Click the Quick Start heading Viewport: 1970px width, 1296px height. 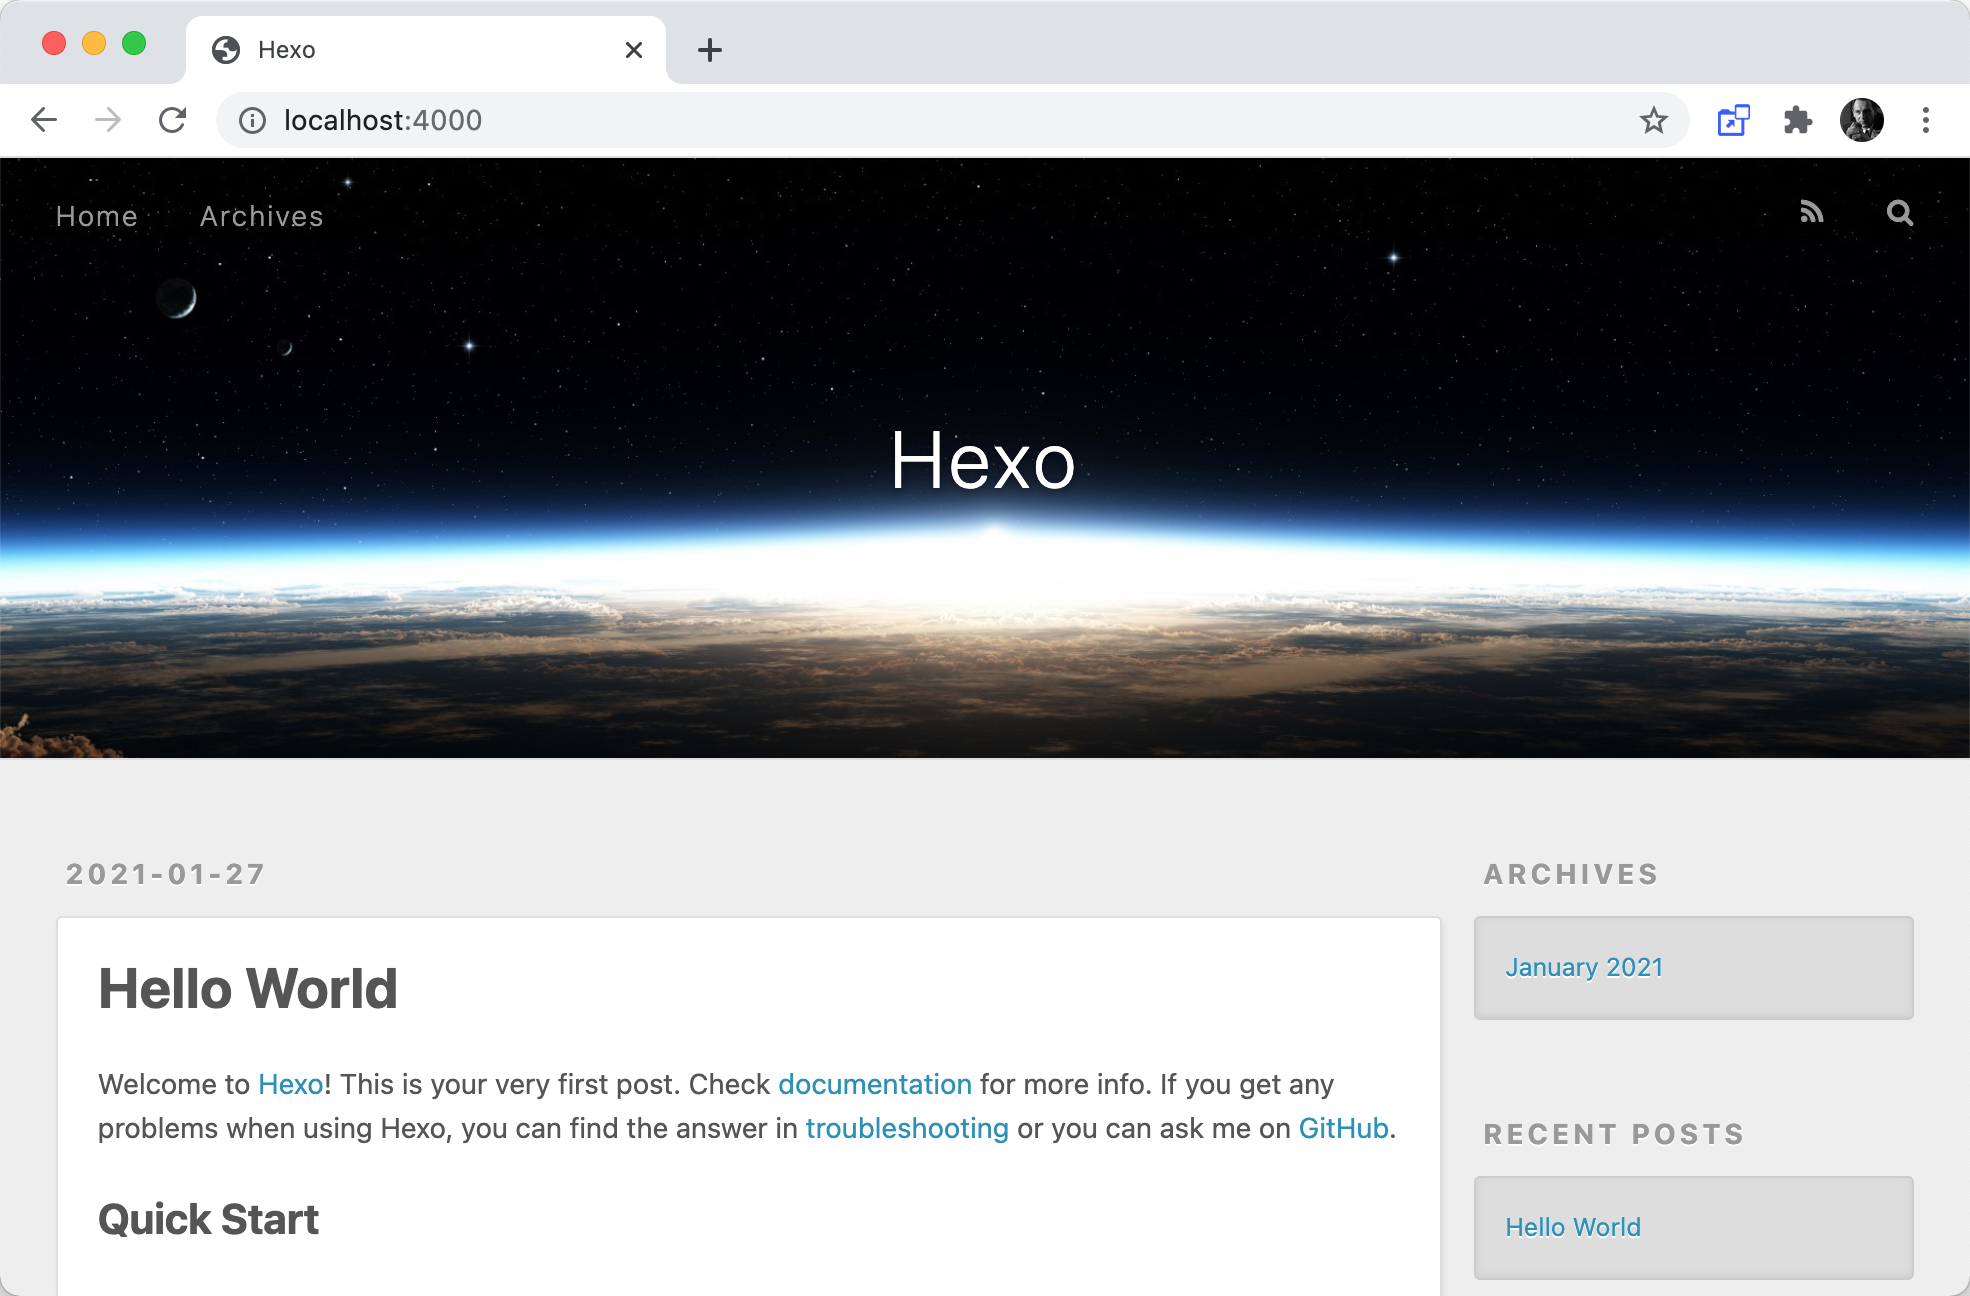[x=209, y=1220]
